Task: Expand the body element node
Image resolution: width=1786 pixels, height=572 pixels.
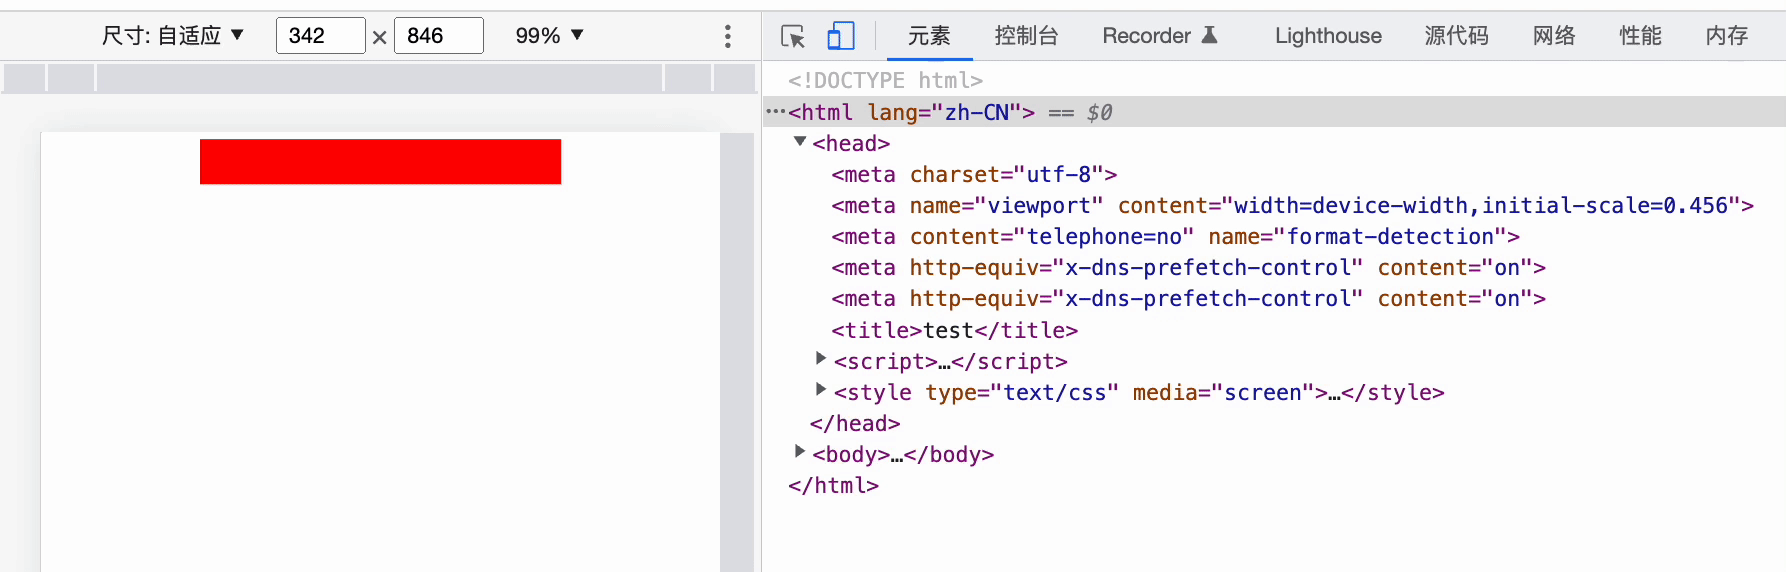Action: 800,451
